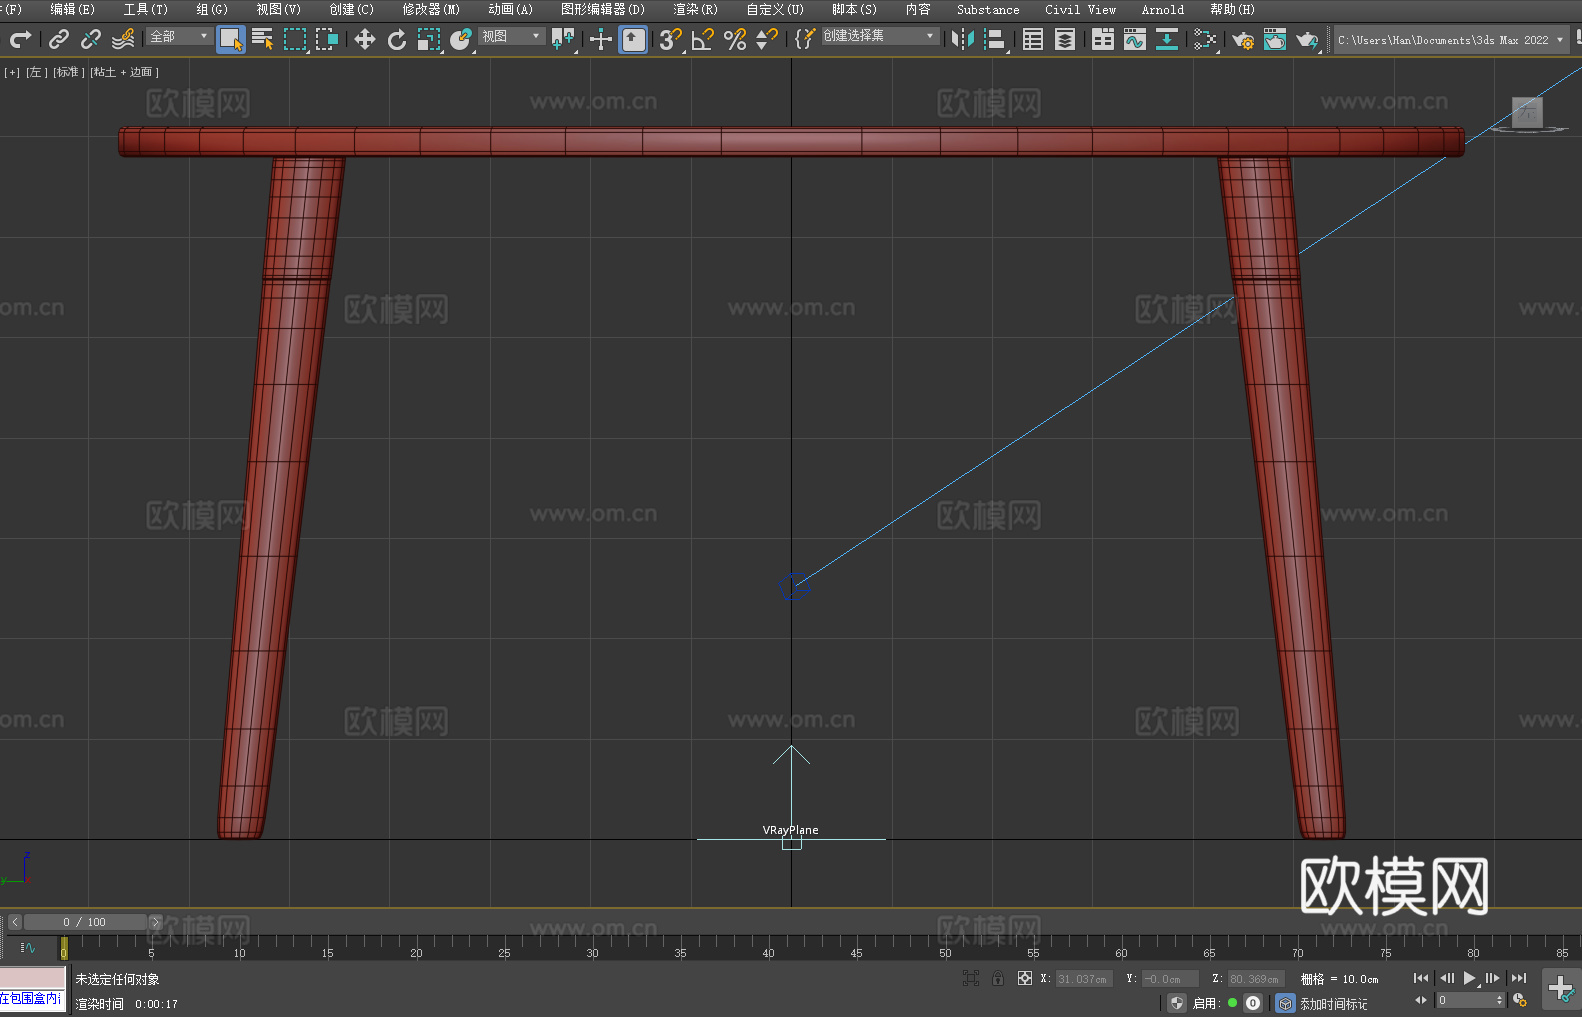Open the 修改器(M) menu
This screenshot has width=1582, height=1017.
pos(431,9)
